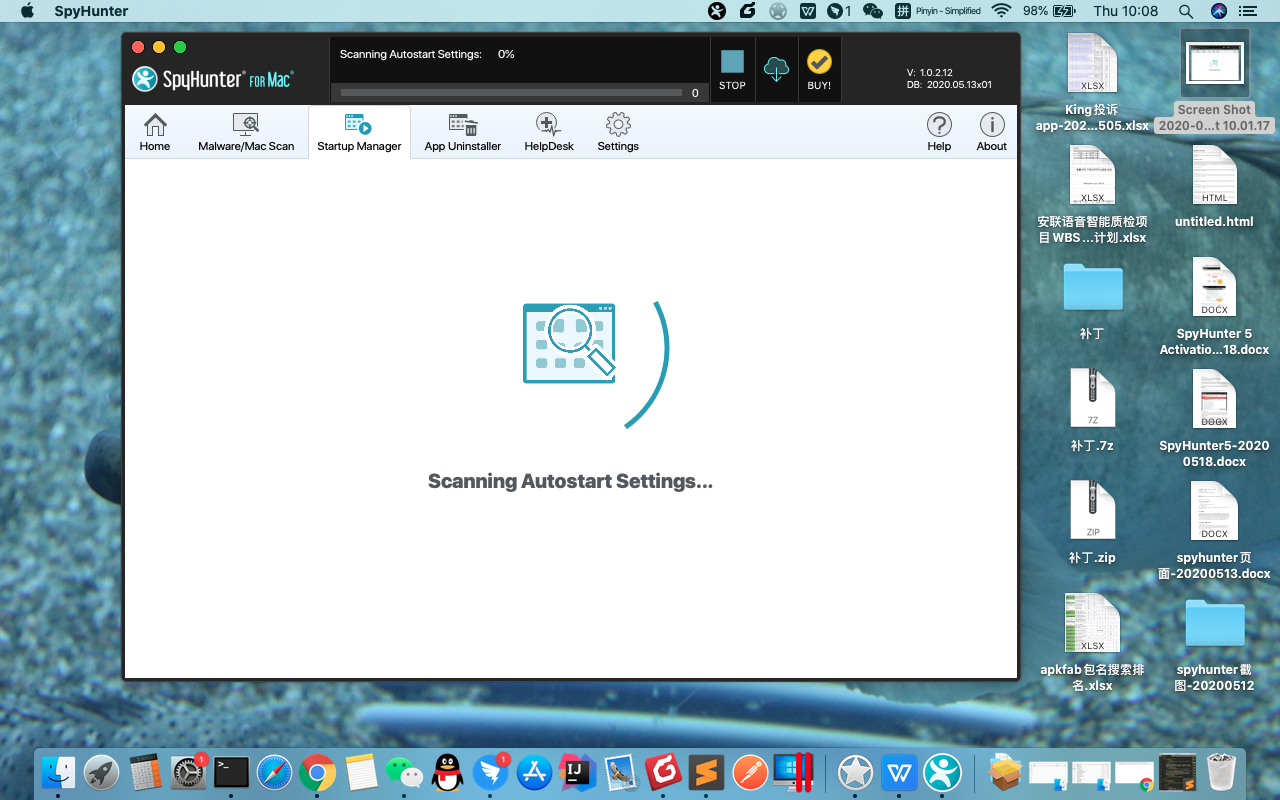Open the Trash in the Dock
The width and height of the screenshot is (1280, 800).
click(x=1221, y=772)
